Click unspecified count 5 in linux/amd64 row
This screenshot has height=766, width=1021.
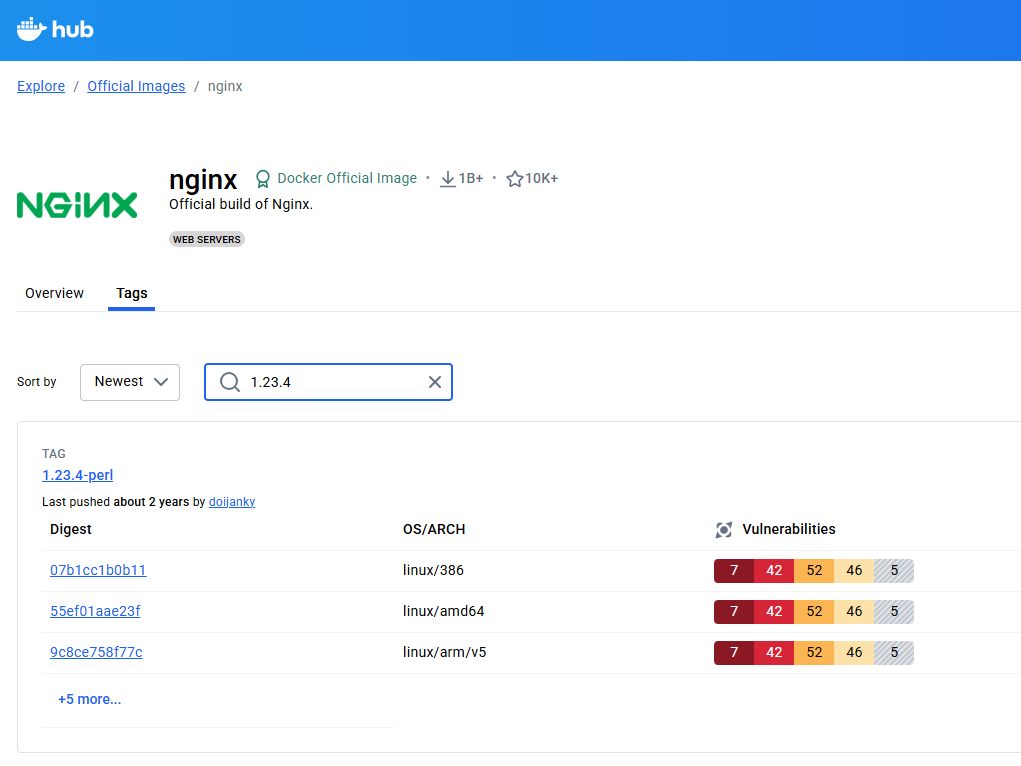coord(894,612)
